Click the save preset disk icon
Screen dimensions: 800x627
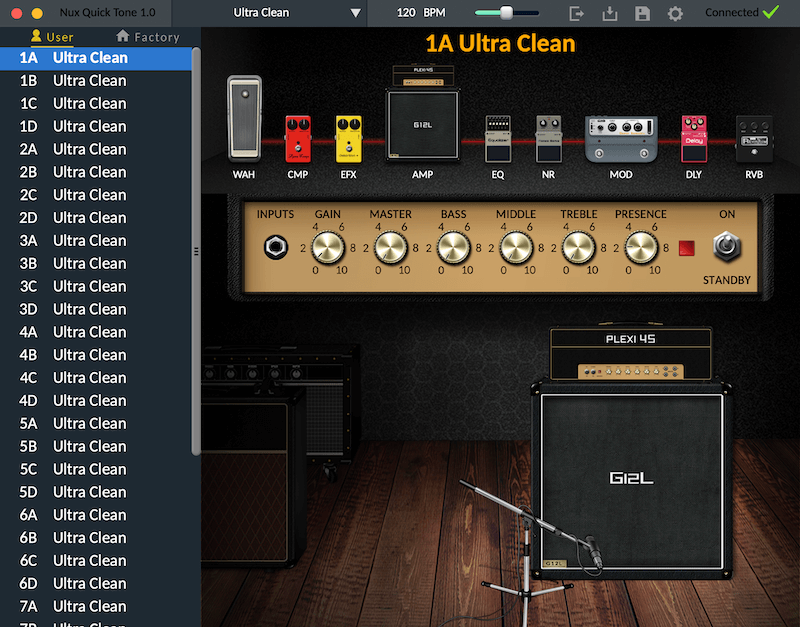pos(643,13)
